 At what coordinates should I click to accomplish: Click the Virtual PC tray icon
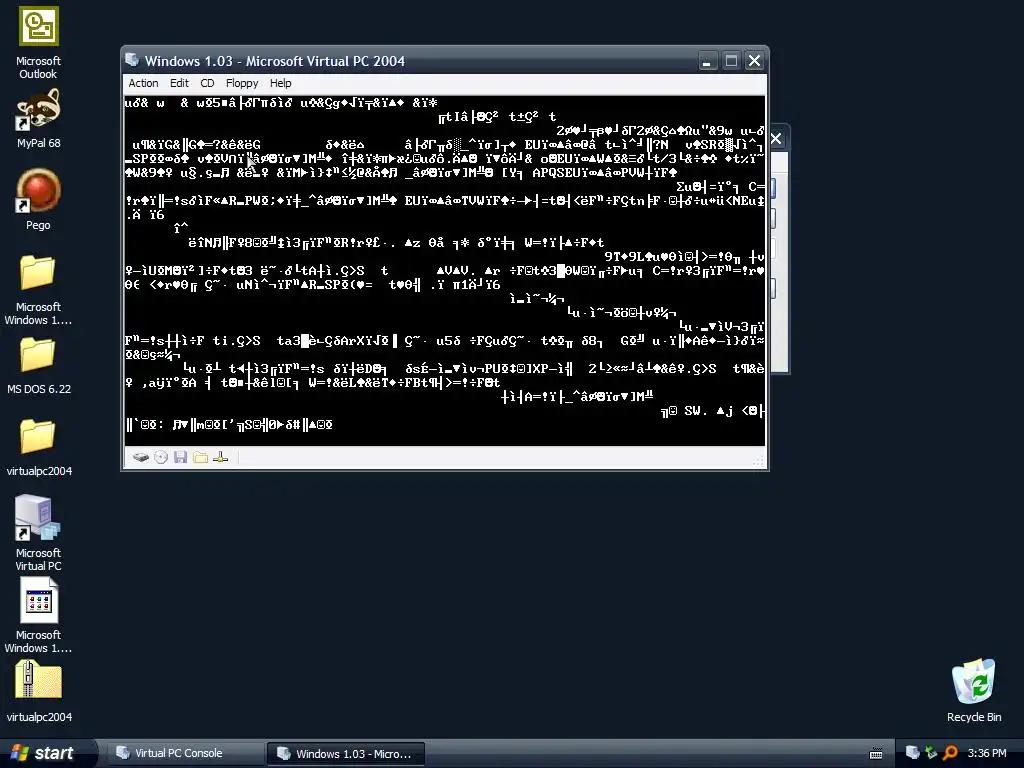click(912, 753)
